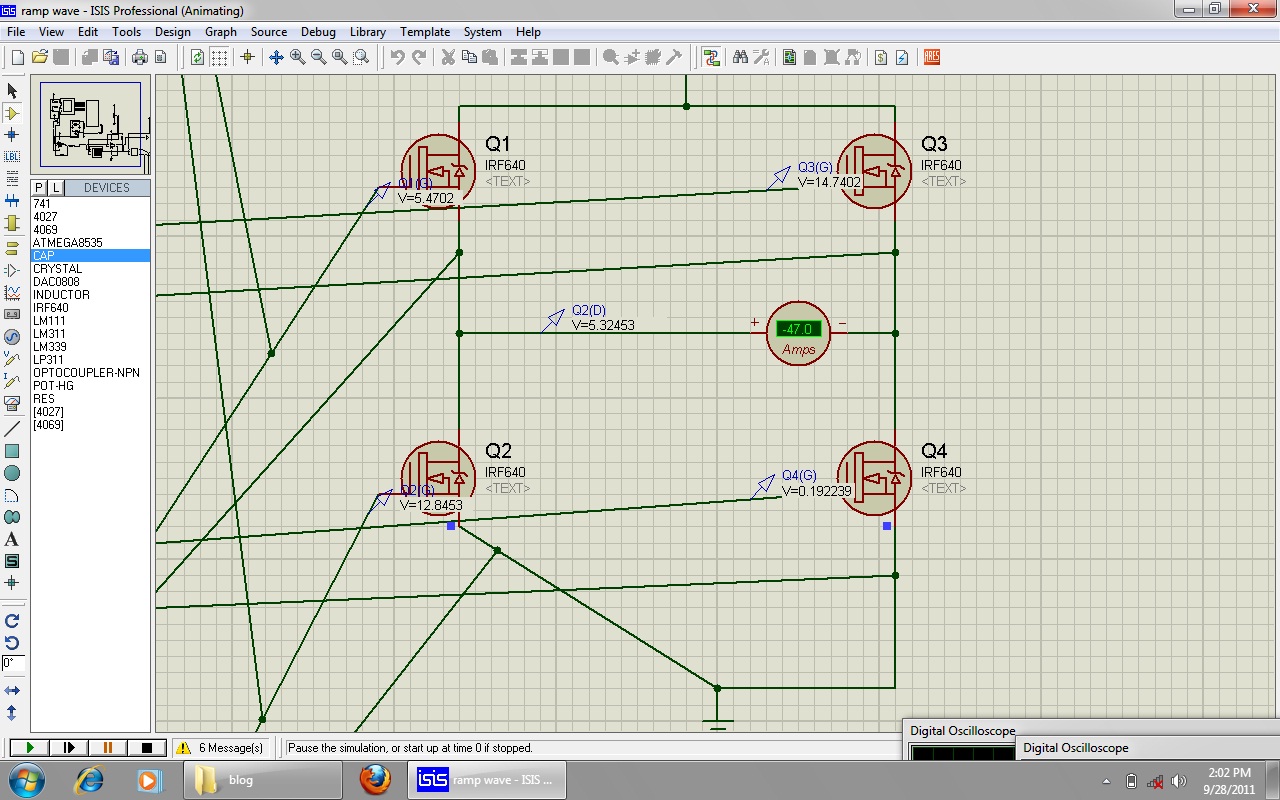Toggle the grid display

click(218, 57)
